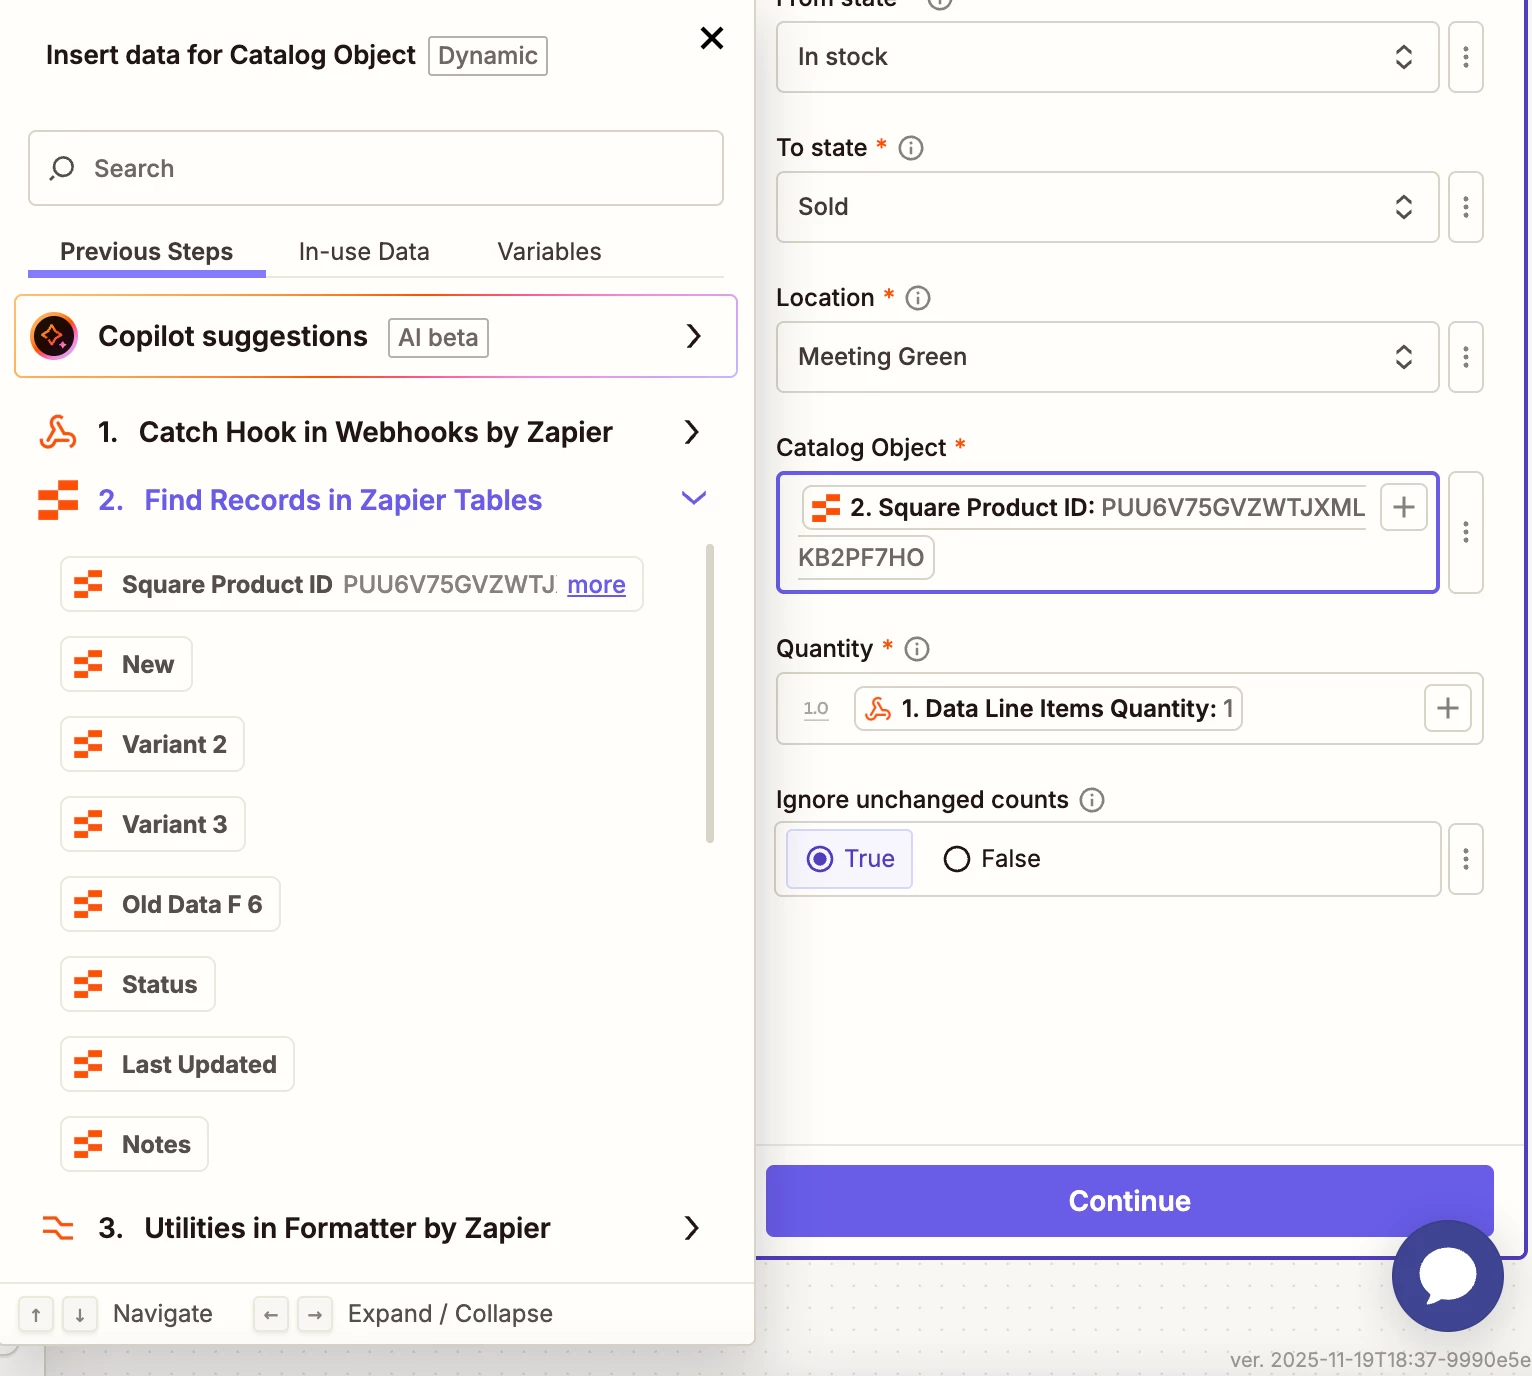Select the Status field pill
Viewport: 1532px width, 1376px height.
(x=138, y=984)
